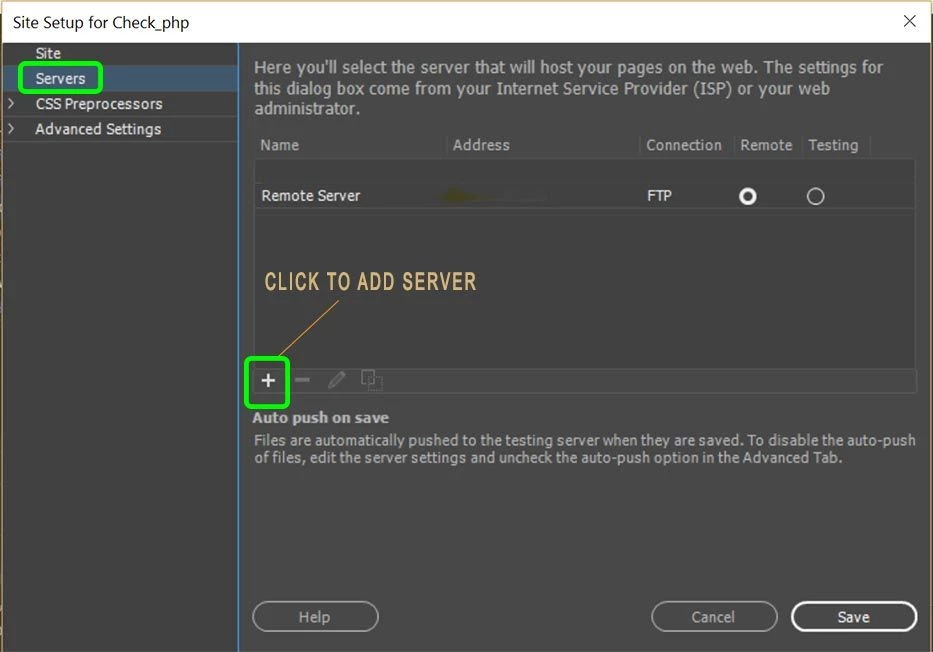The image size is (933, 652).
Task: Open CSS Preprocessors settings
Action: 99,104
